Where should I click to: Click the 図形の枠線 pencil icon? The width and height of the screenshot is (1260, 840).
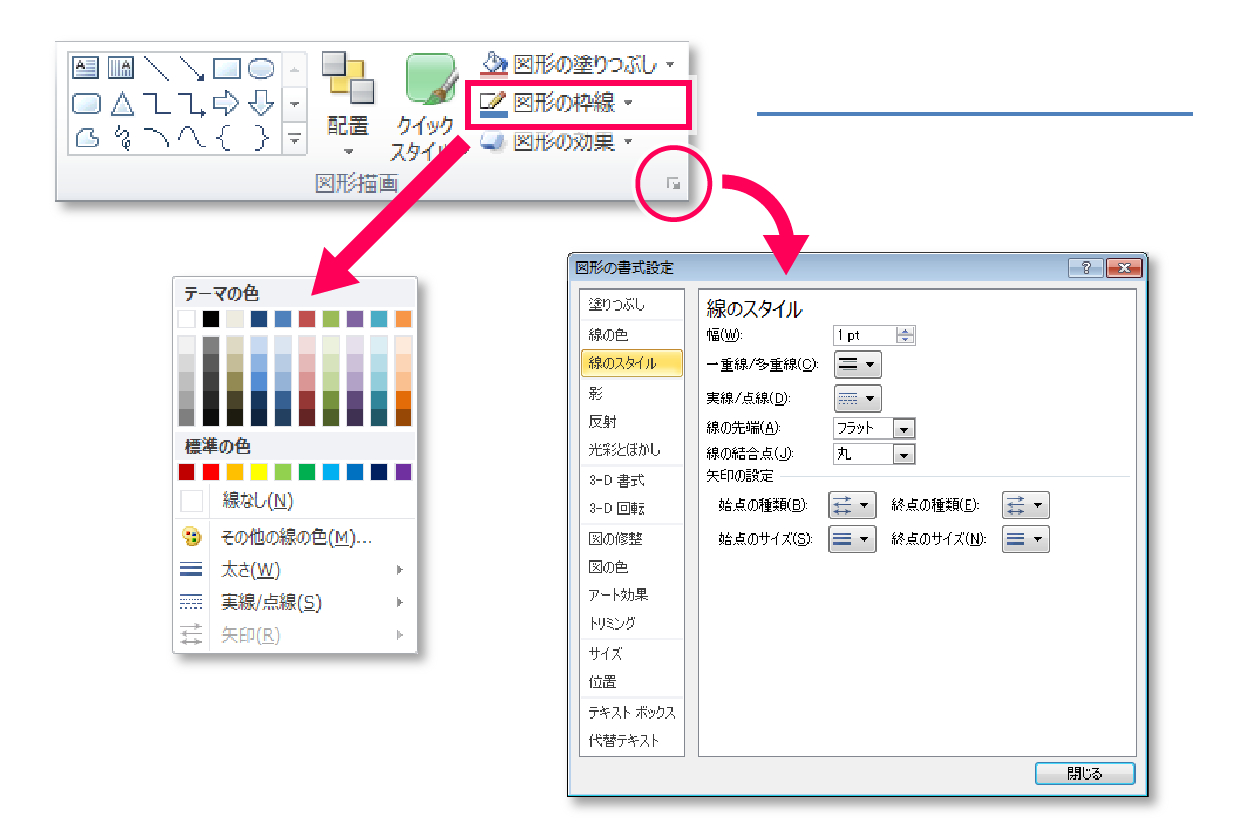tap(494, 103)
